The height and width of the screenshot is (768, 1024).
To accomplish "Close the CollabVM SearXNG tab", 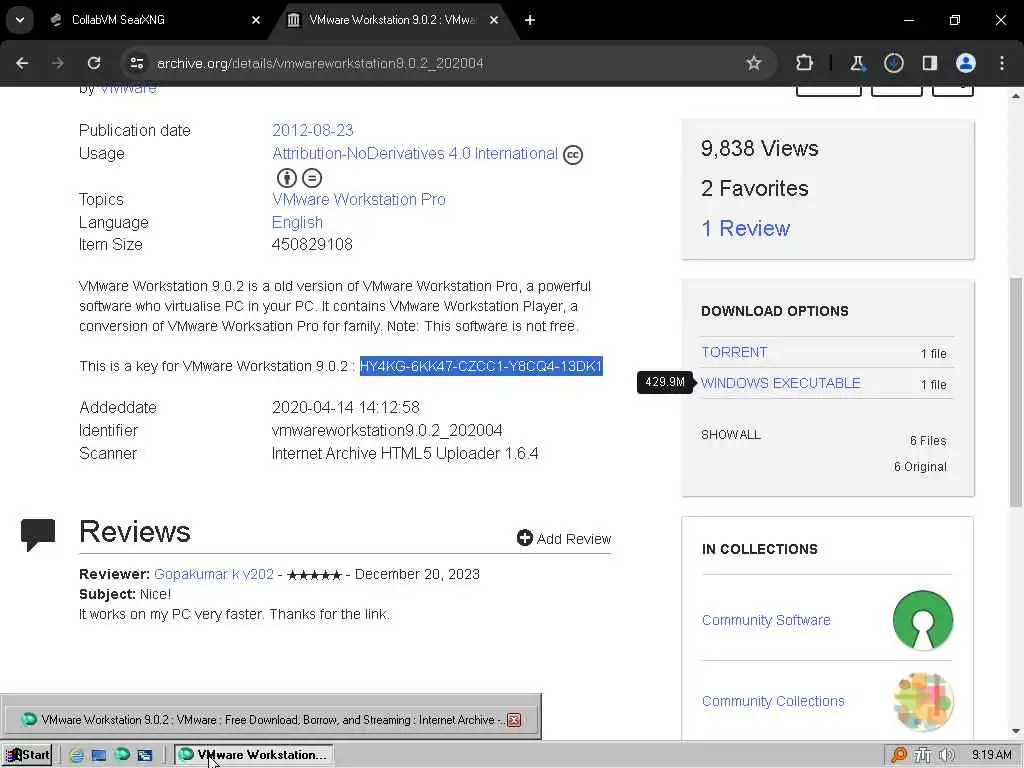I will click(x=256, y=20).
